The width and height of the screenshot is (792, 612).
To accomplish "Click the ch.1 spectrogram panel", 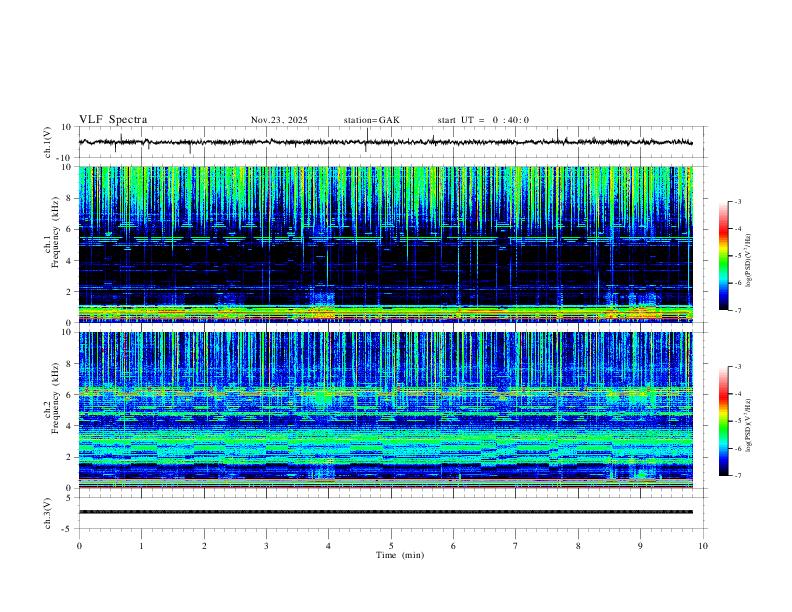I will (x=385, y=244).
